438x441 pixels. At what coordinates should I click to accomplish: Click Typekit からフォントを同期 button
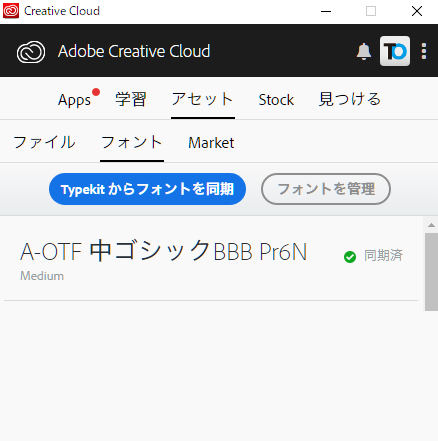coord(147,189)
